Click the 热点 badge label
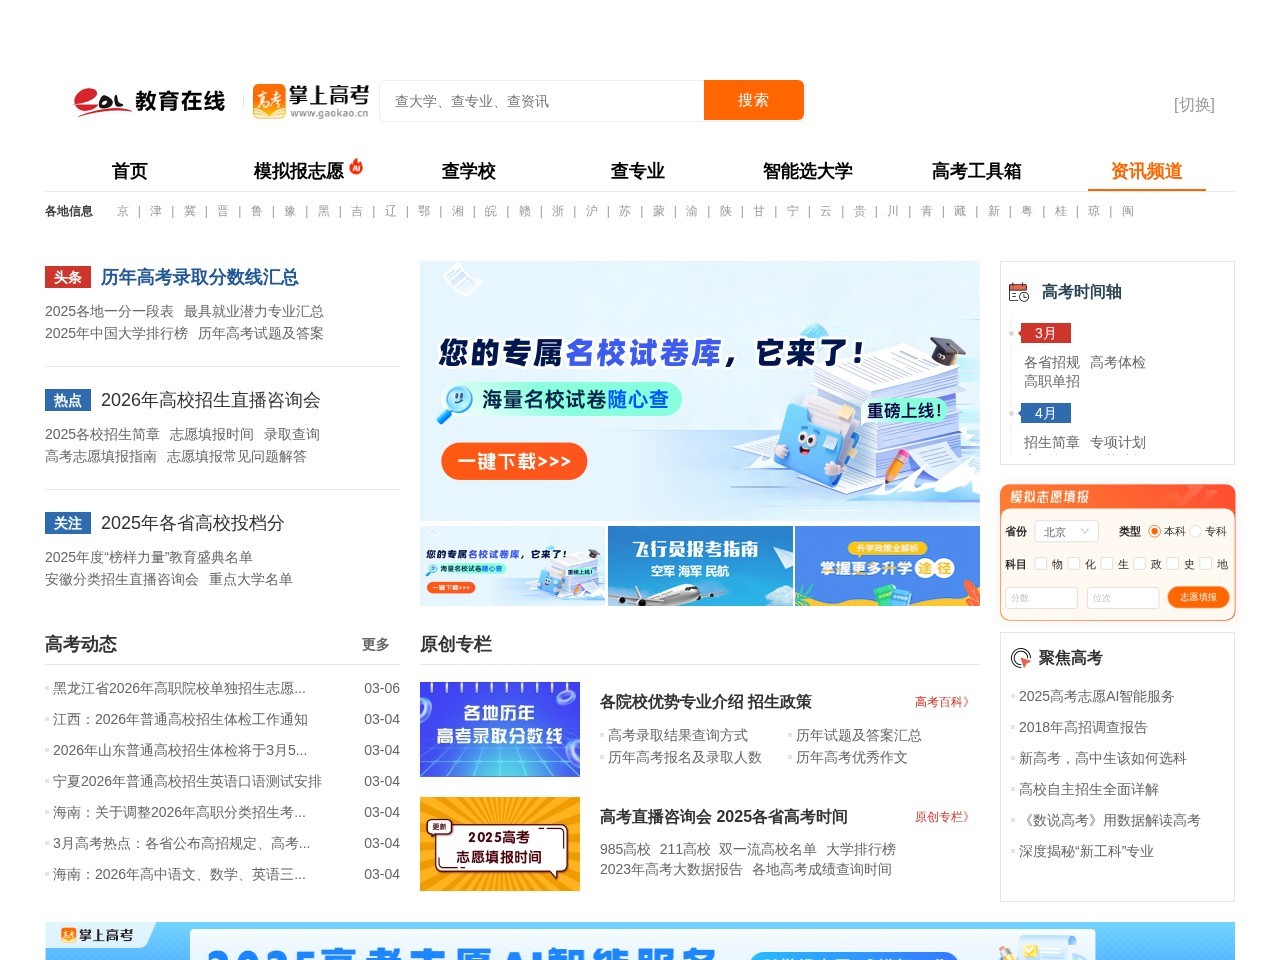 point(68,400)
